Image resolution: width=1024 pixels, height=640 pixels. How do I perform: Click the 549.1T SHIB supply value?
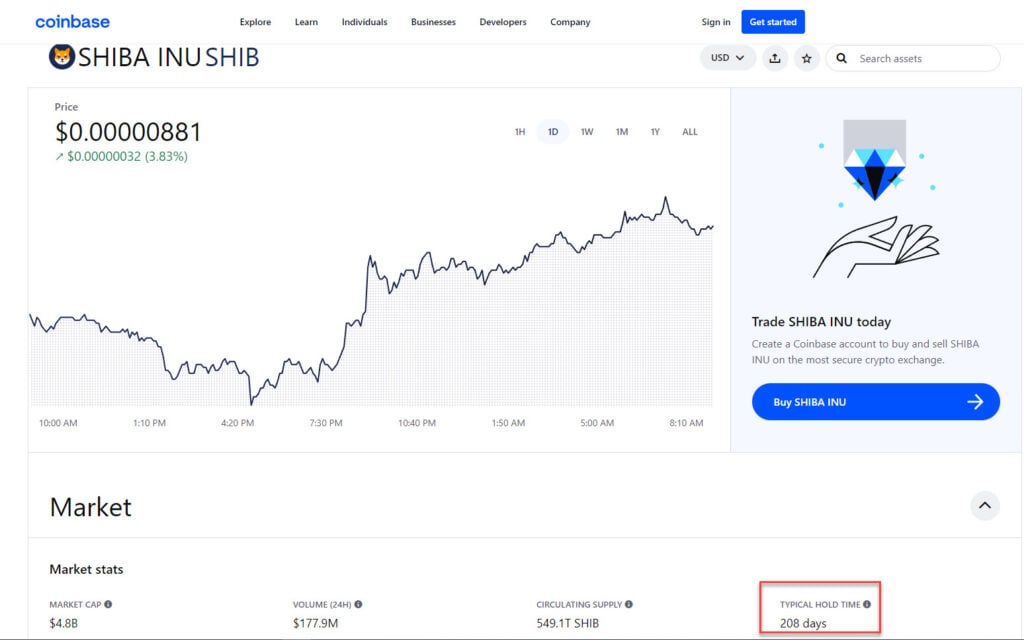point(568,623)
